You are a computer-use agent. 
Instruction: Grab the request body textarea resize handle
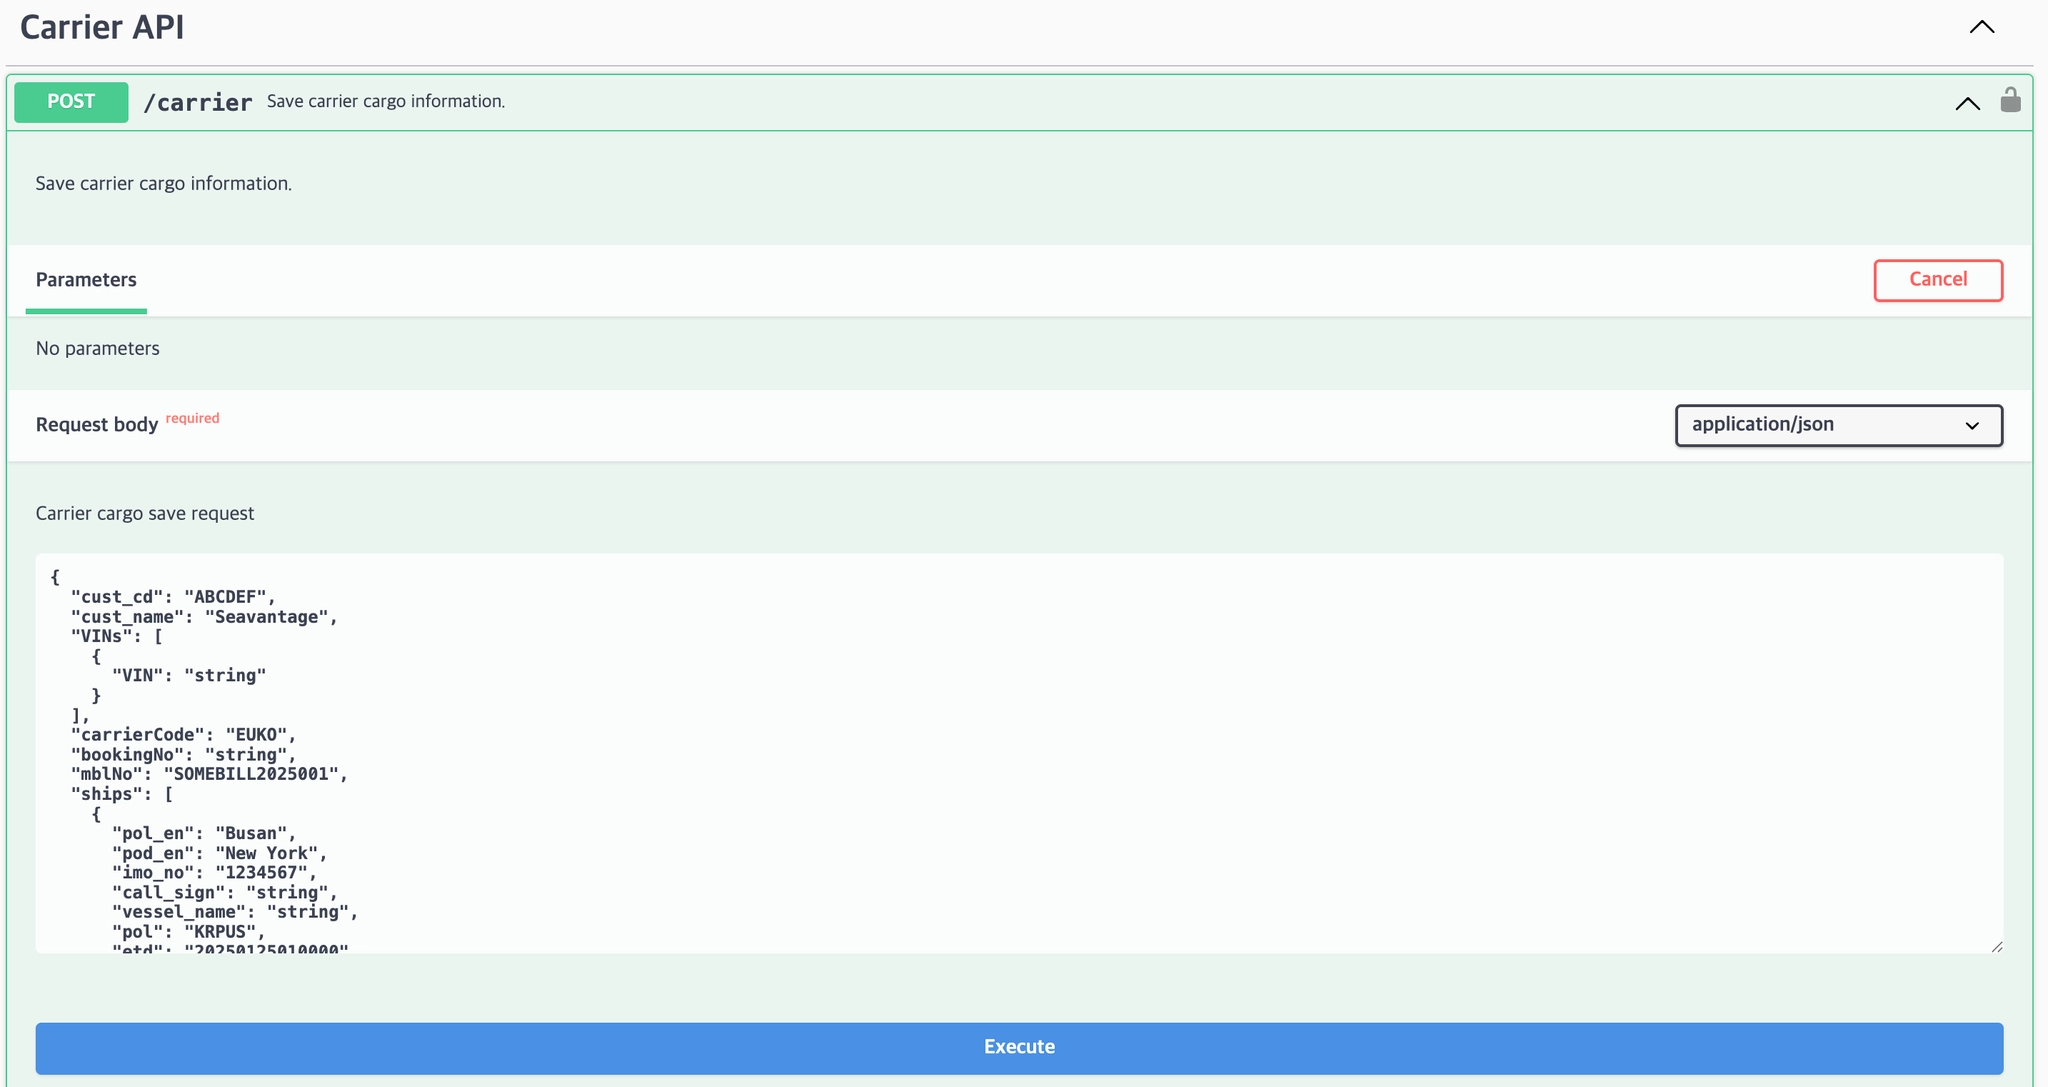(x=1996, y=946)
